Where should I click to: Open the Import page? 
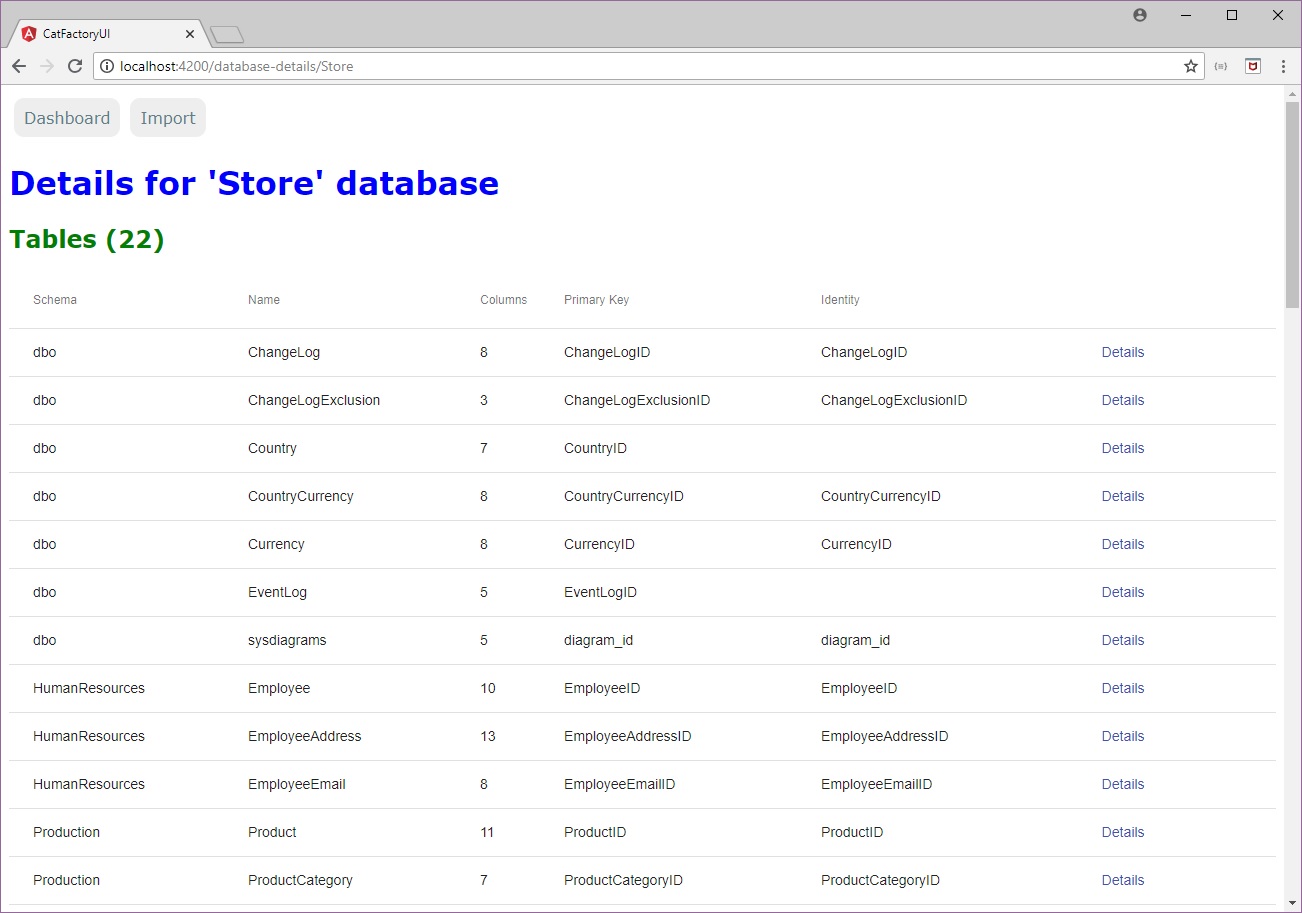point(168,118)
